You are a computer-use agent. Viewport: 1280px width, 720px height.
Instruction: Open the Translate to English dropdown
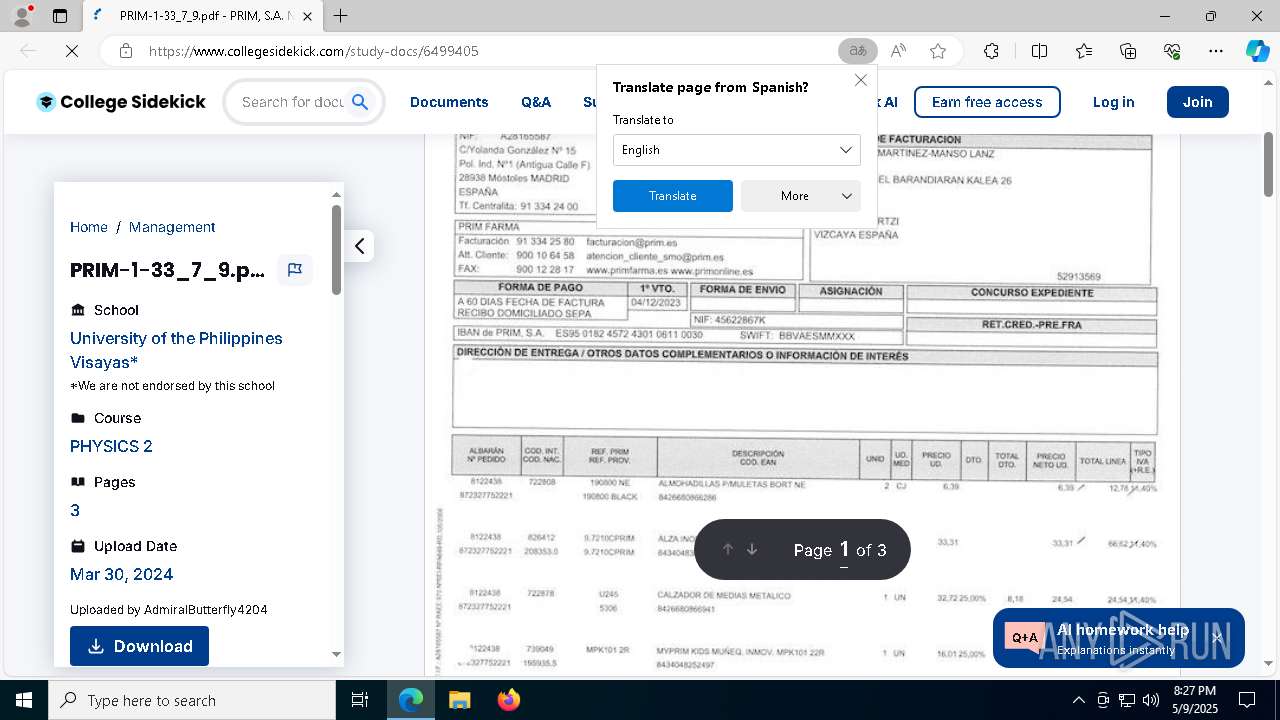pos(736,150)
